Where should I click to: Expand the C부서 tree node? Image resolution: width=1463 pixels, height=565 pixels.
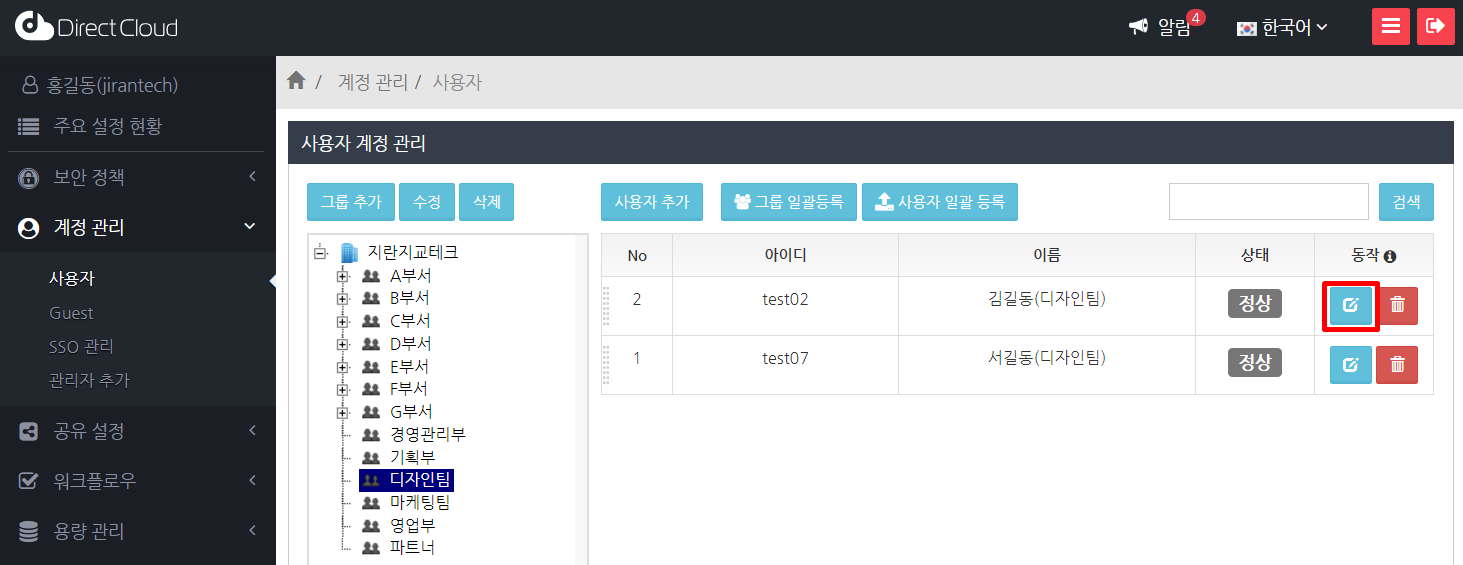pyautogui.click(x=343, y=321)
